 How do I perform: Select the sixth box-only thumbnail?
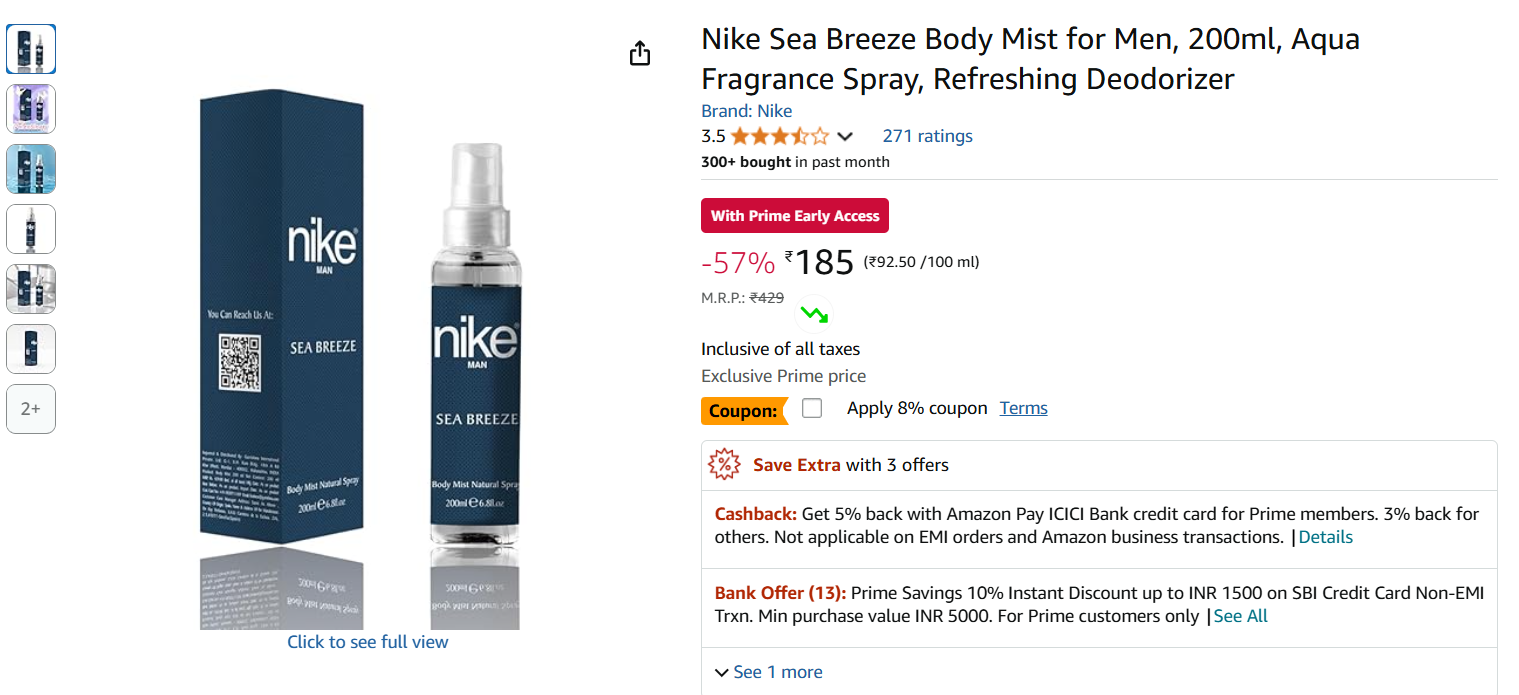[x=31, y=349]
